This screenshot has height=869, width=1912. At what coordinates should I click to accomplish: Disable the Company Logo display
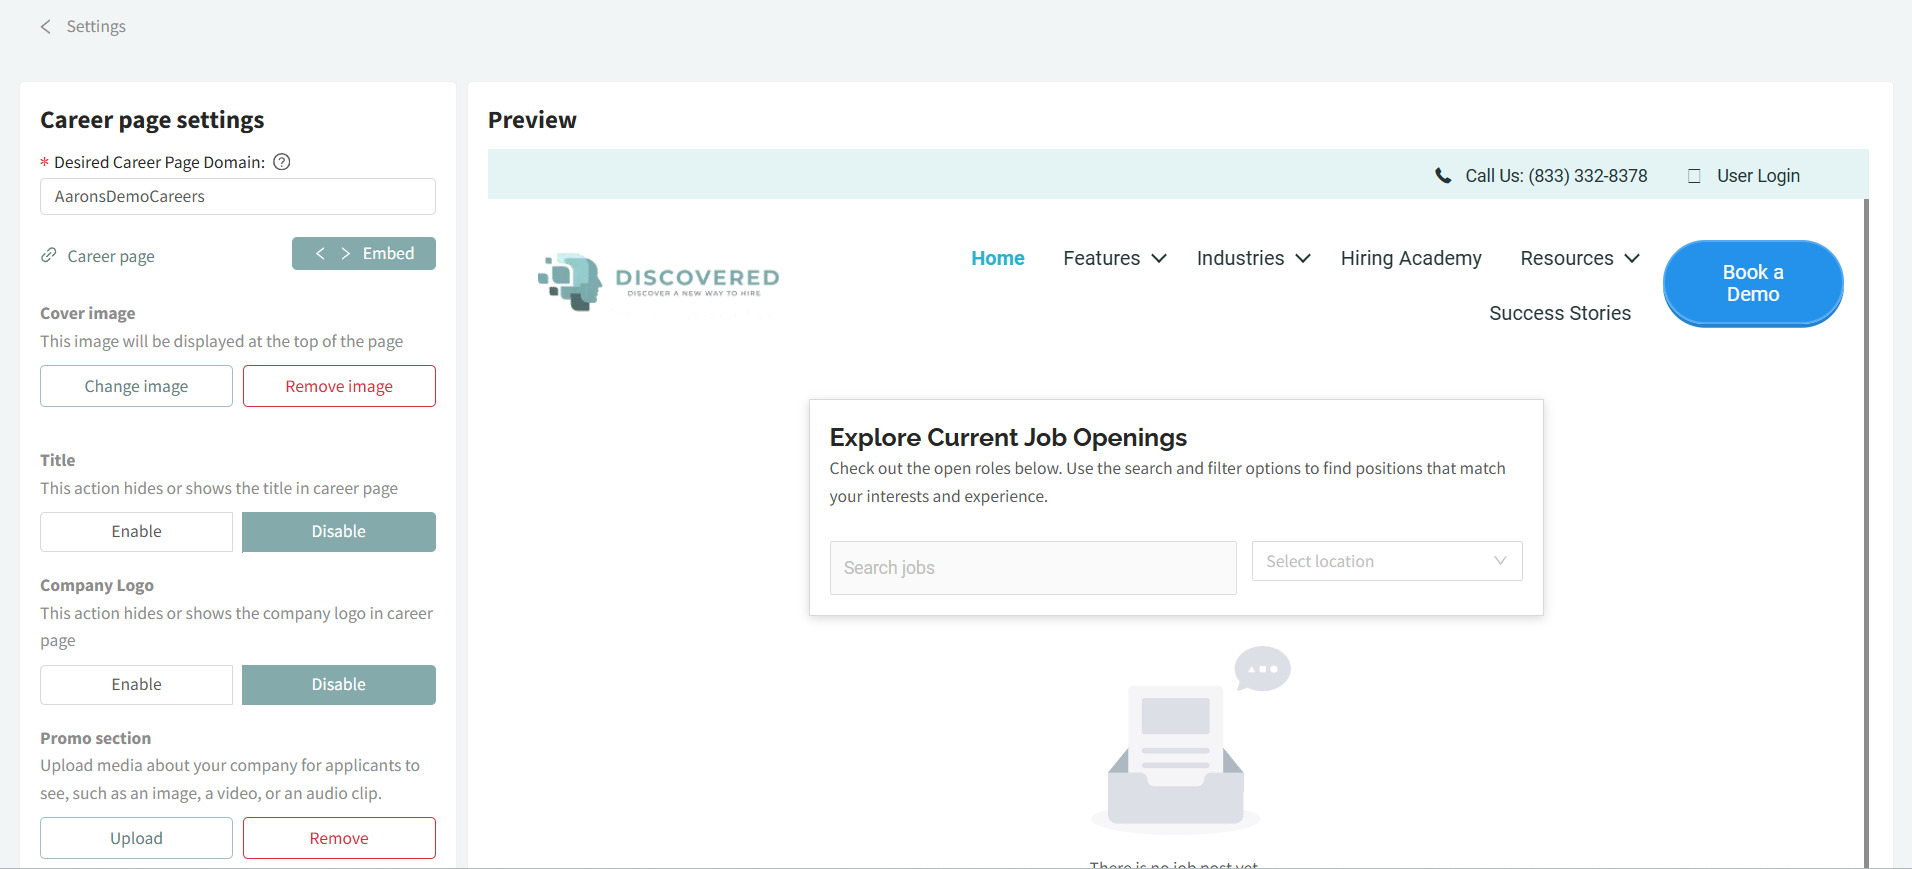tap(339, 685)
